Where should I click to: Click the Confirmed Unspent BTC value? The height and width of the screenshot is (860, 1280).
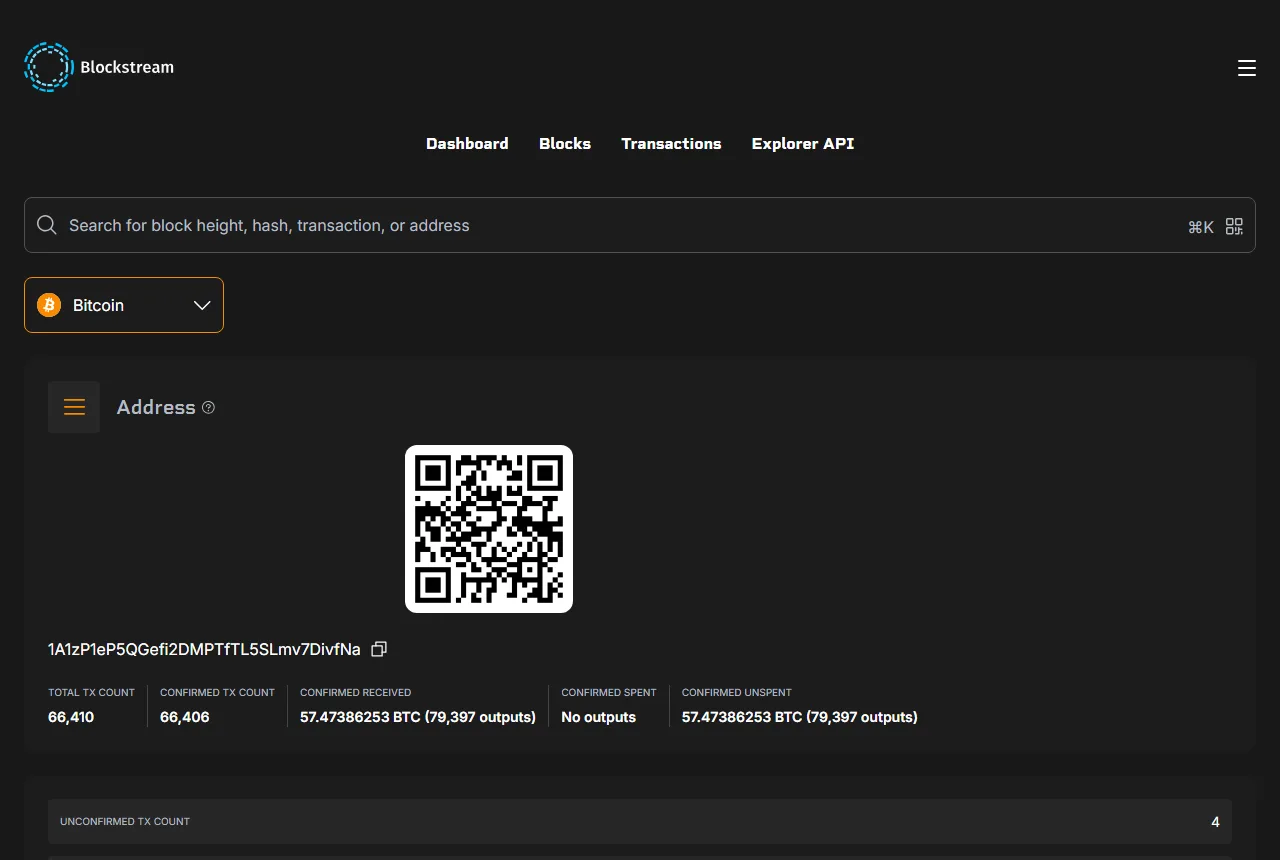pos(800,717)
